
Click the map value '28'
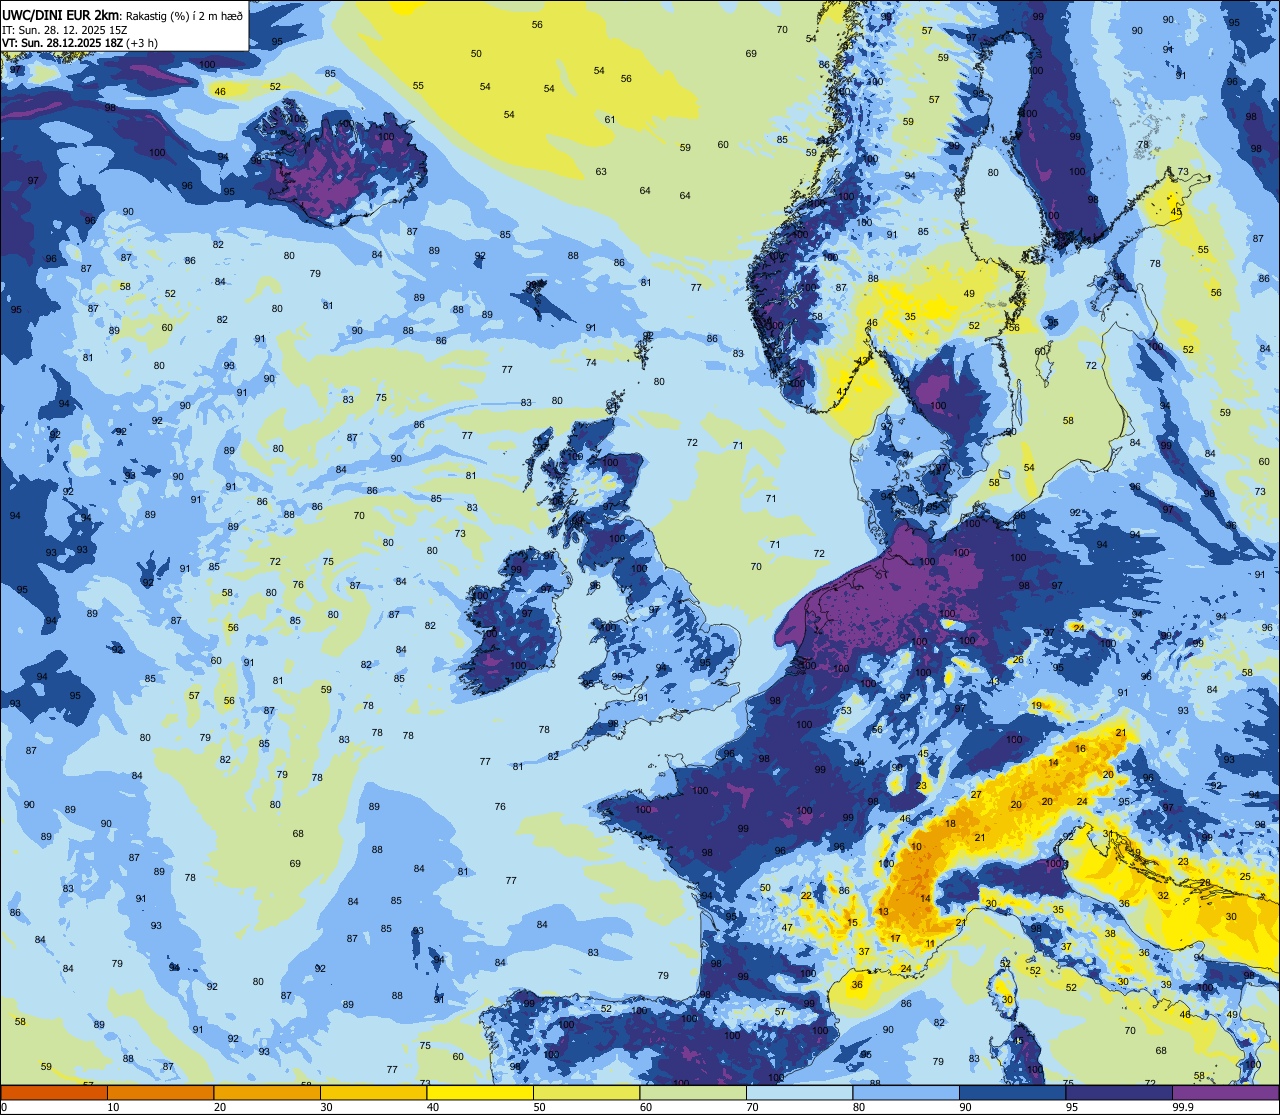(x=1206, y=883)
